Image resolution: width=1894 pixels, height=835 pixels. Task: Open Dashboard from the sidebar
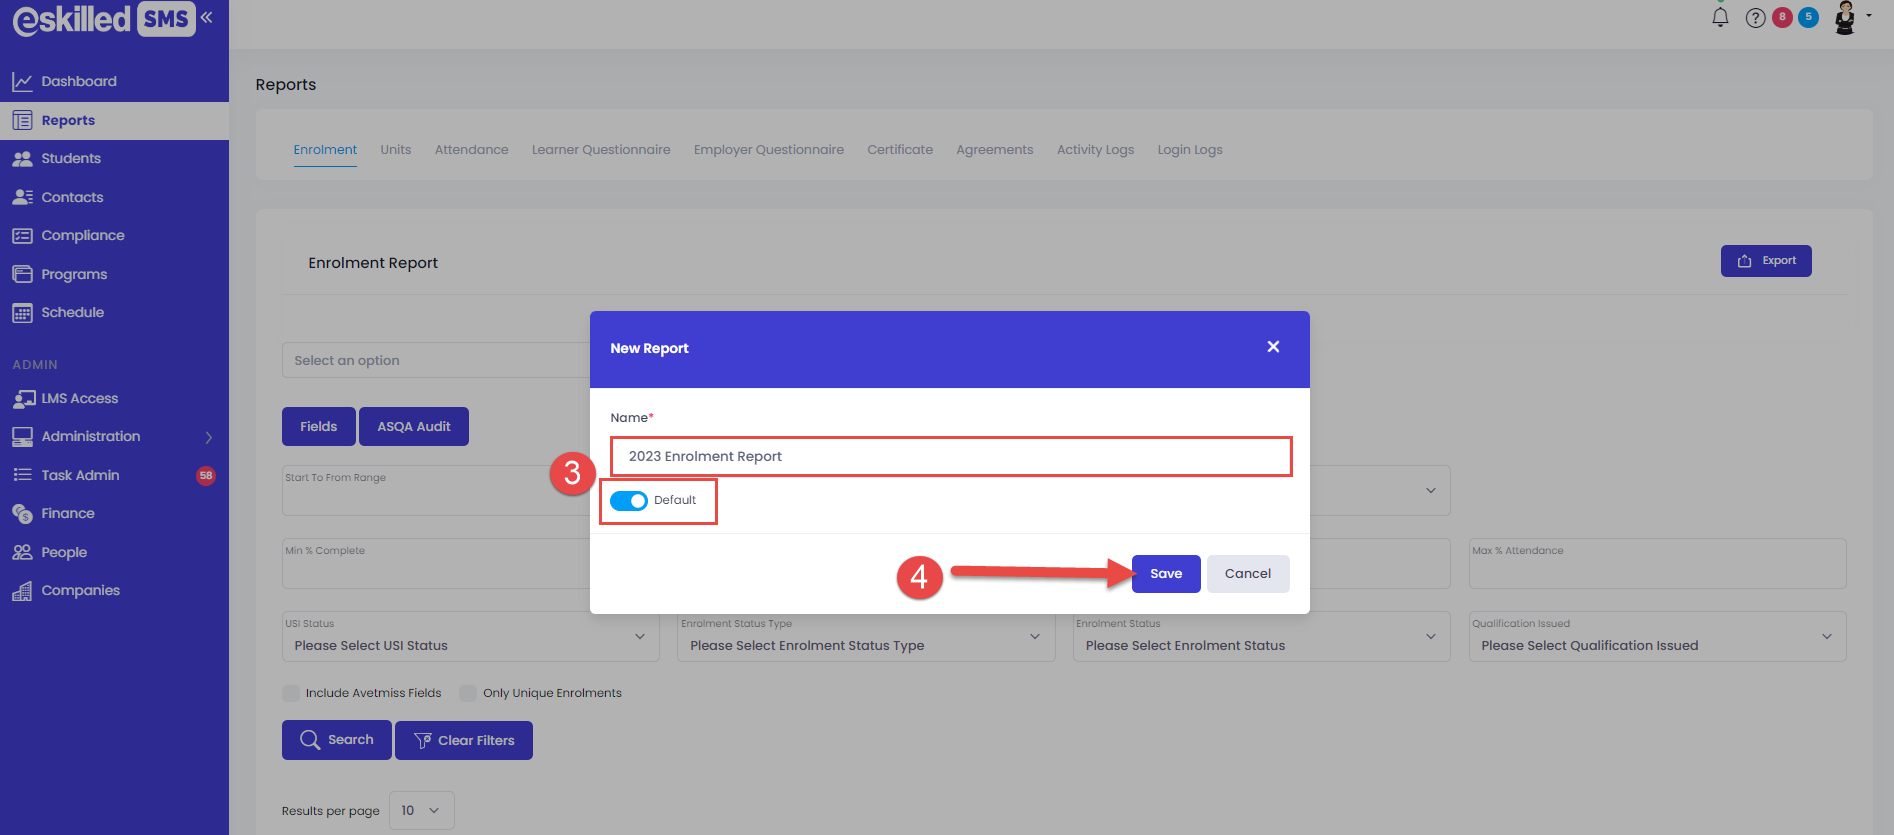point(78,81)
